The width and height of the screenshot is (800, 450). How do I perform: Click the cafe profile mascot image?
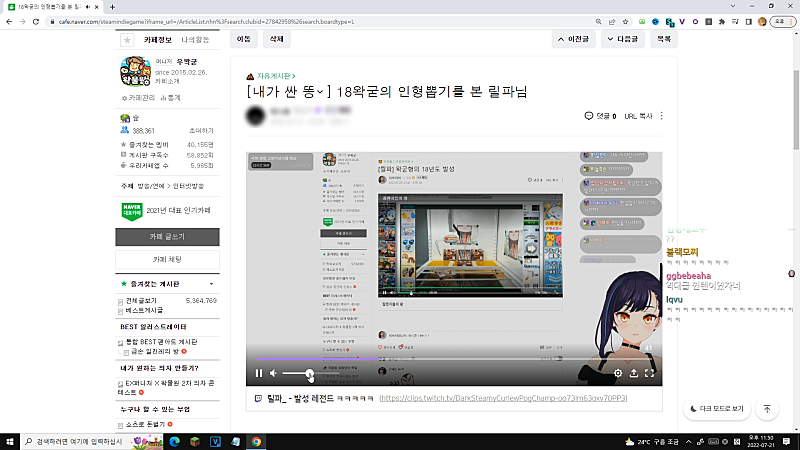click(135, 71)
